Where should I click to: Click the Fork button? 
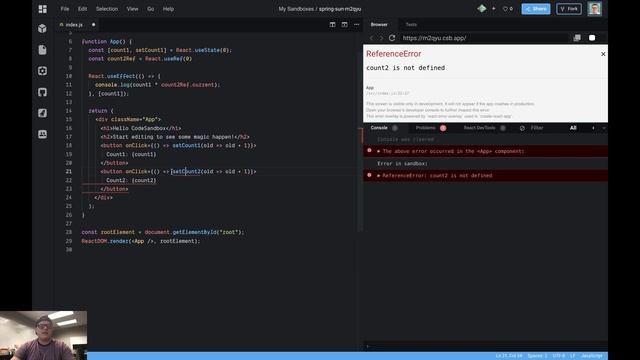569,9
